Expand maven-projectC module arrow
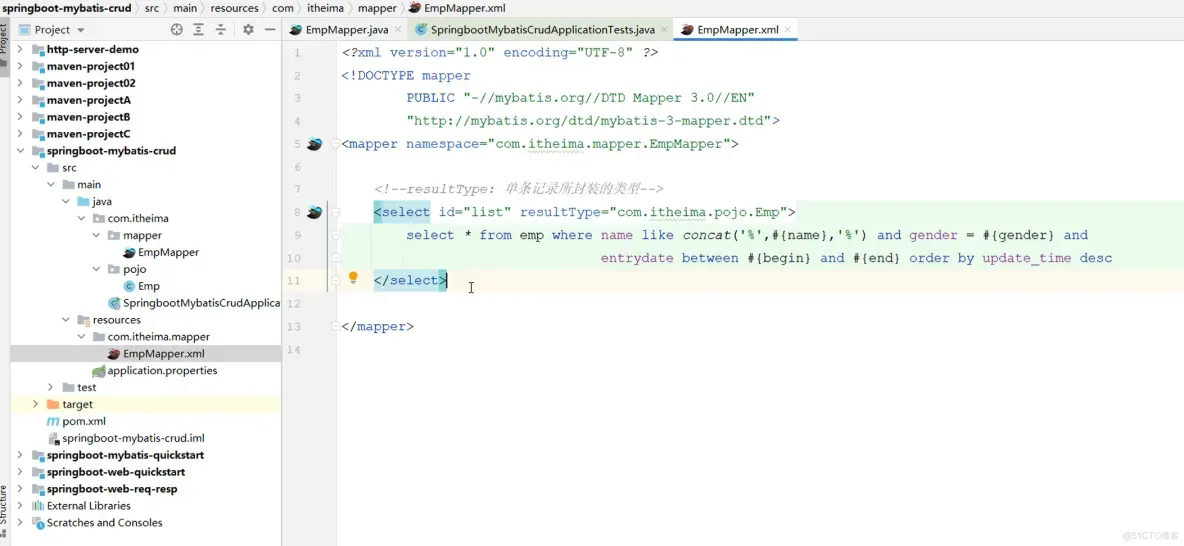The image size is (1184, 546). coord(20,134)
